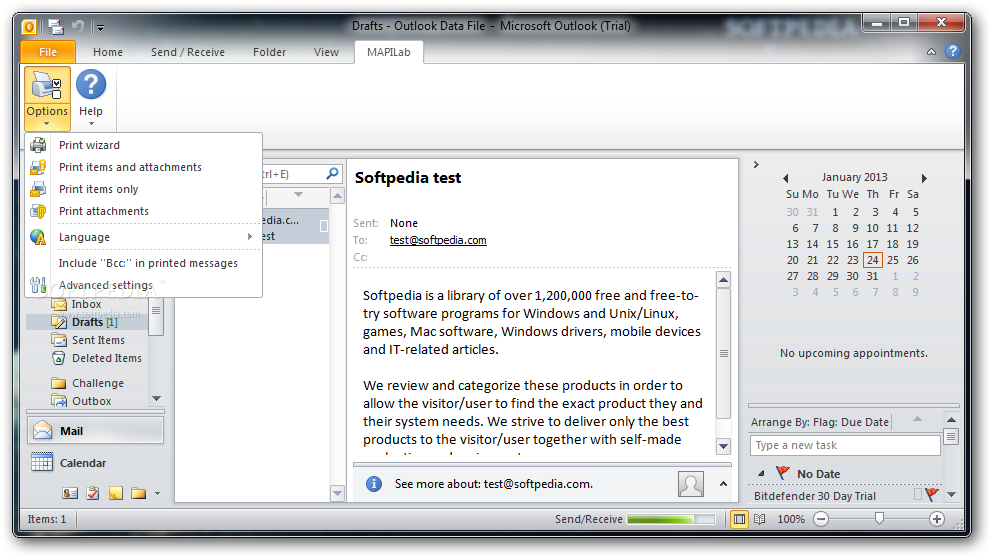This screenshot has height=558, width=992.
Task: Open the MAPILab Options button
Action: tap(47, 99)
